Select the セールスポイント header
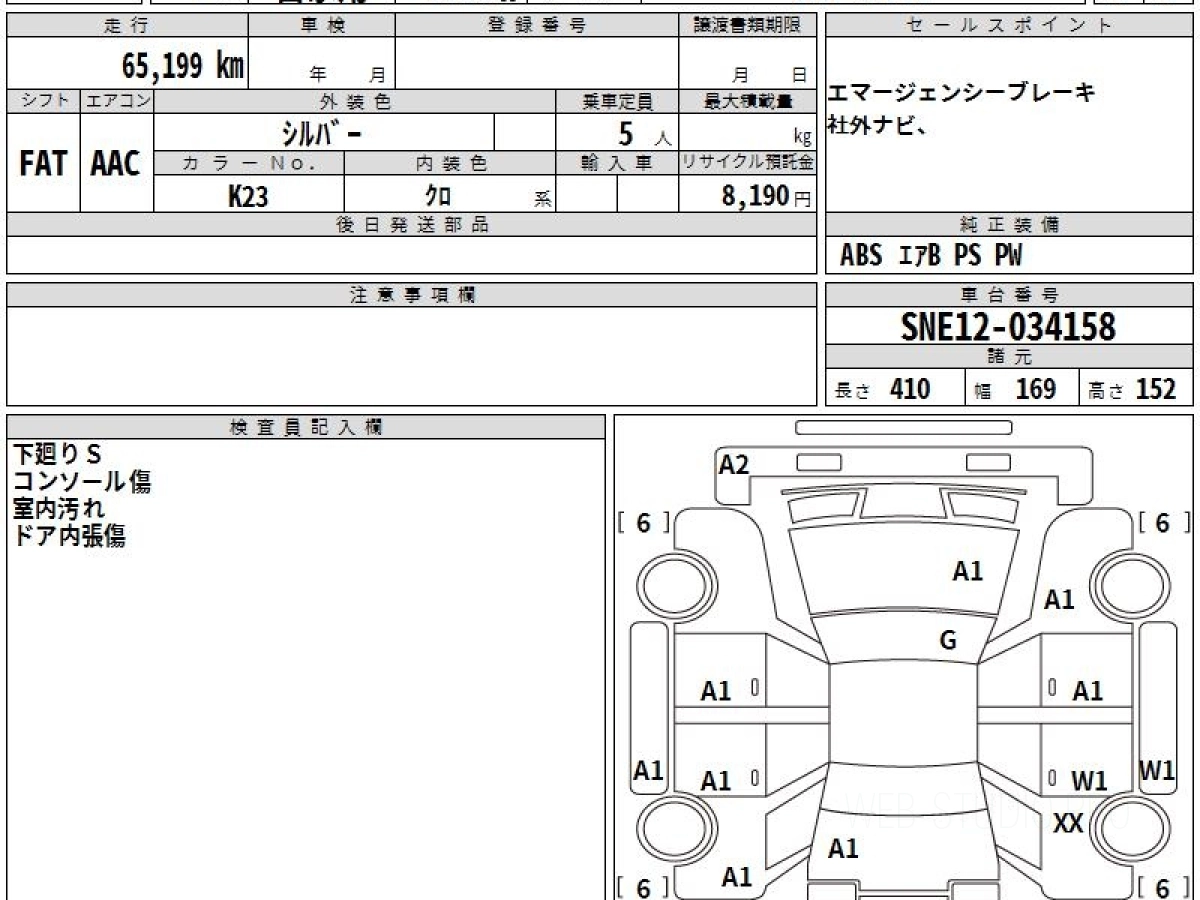This screenshot has height=900, width=1200. click(1010, 26)
